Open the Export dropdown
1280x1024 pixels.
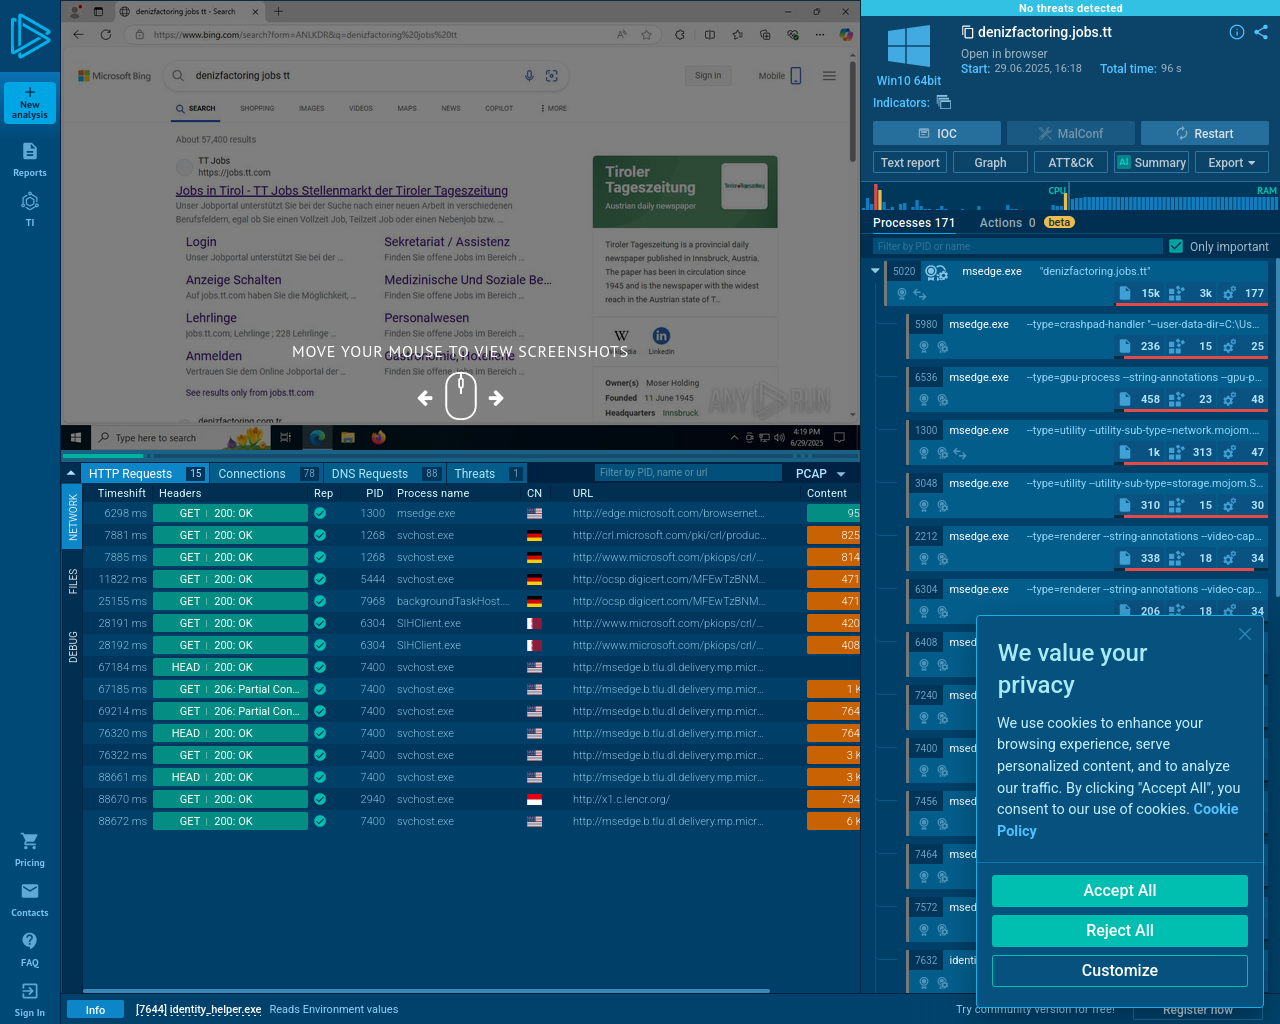click(x=1232, y=162)
